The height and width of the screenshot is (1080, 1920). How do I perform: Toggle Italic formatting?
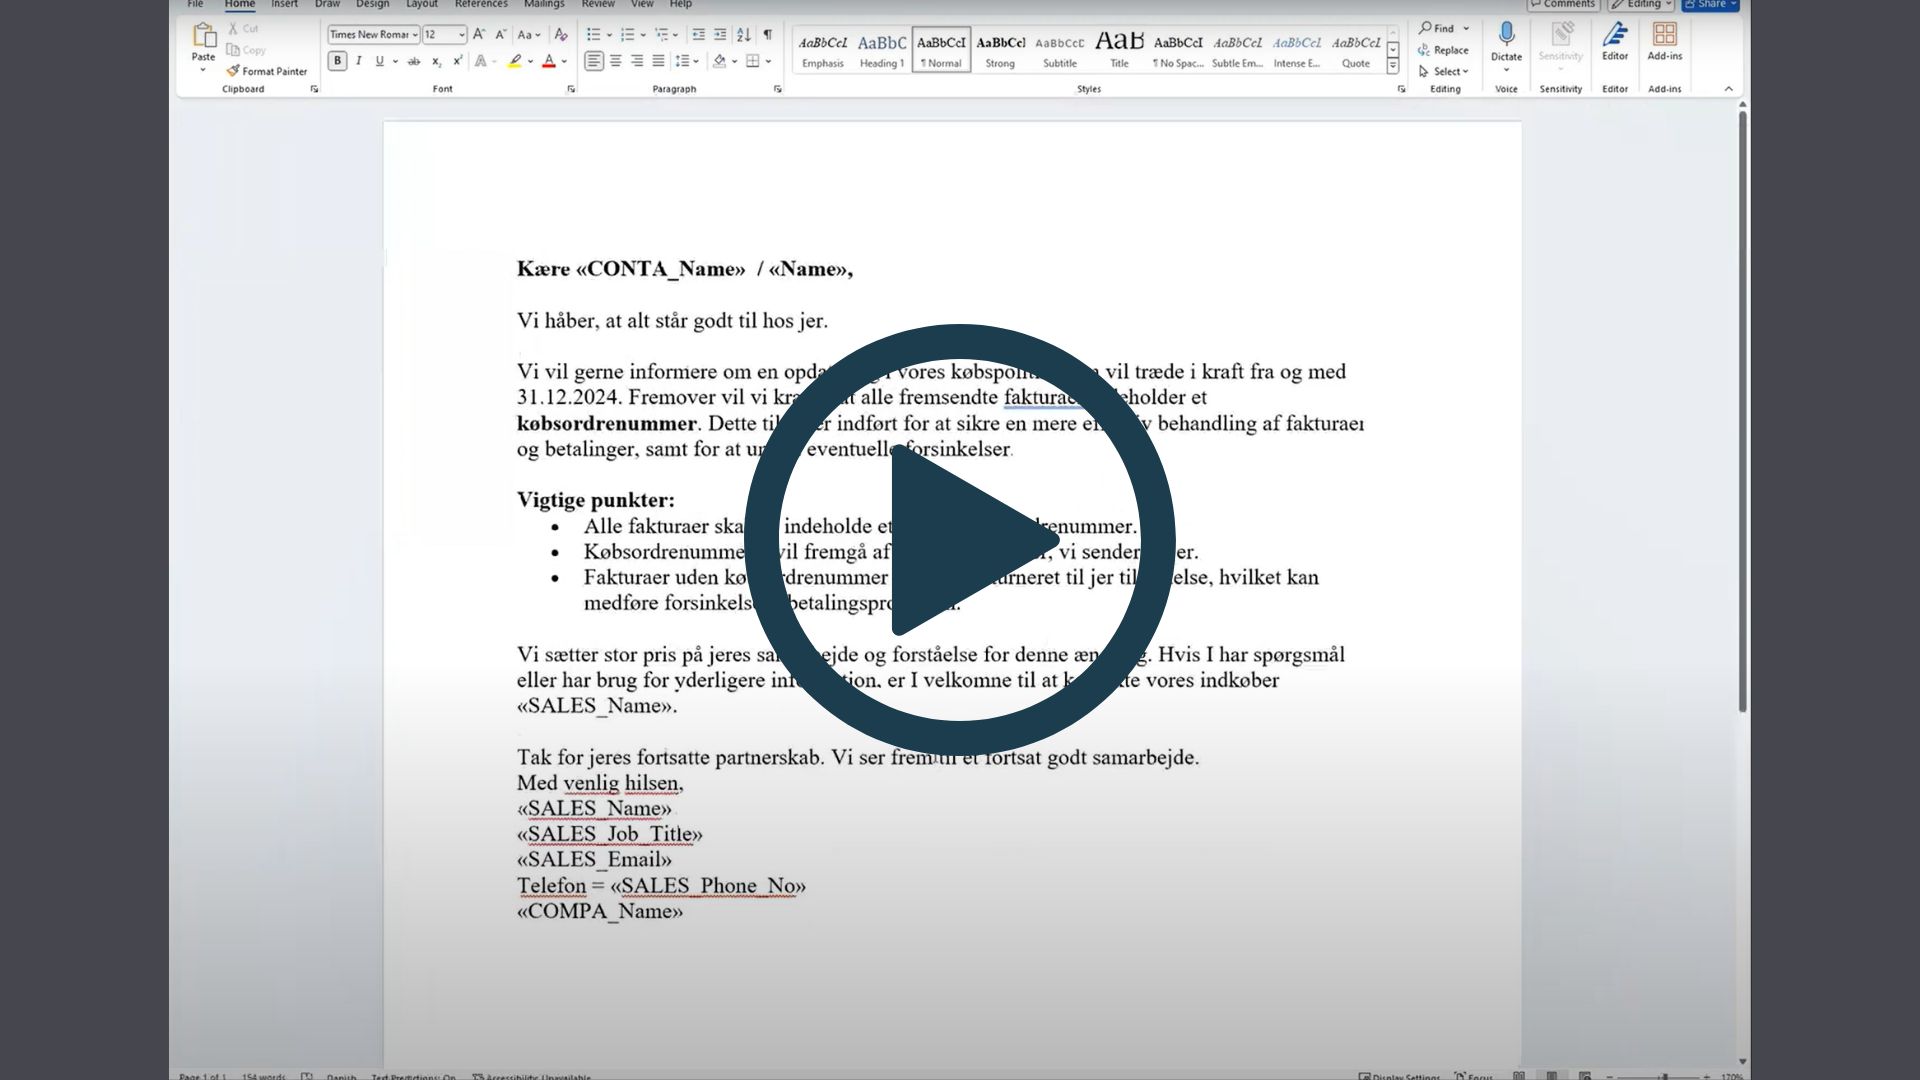(x=358, y=61)
